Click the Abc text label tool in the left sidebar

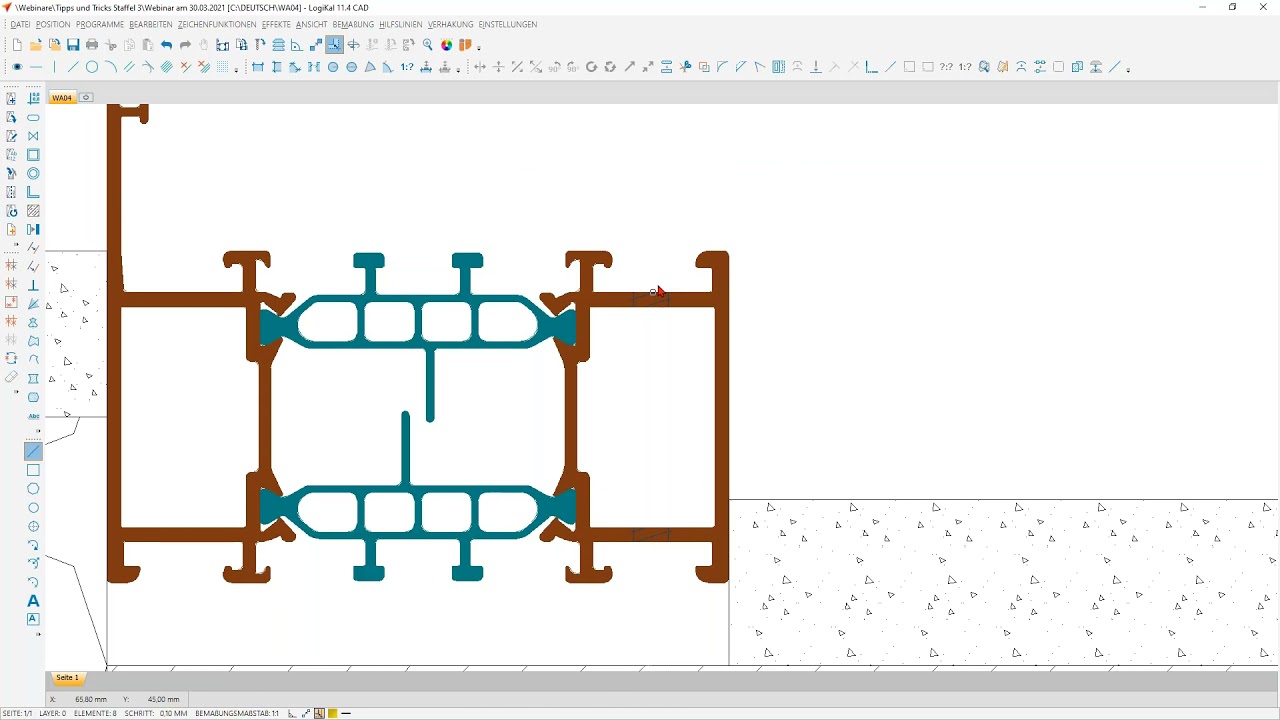34,416
